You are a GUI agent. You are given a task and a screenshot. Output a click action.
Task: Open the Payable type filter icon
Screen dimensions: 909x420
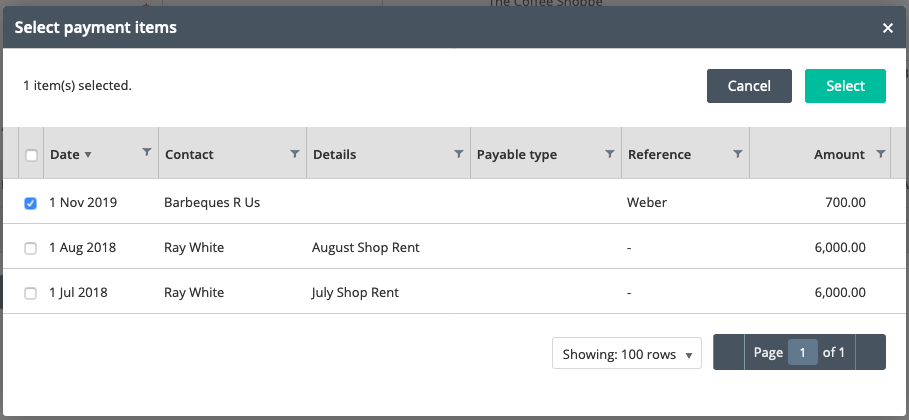[609, 154]
